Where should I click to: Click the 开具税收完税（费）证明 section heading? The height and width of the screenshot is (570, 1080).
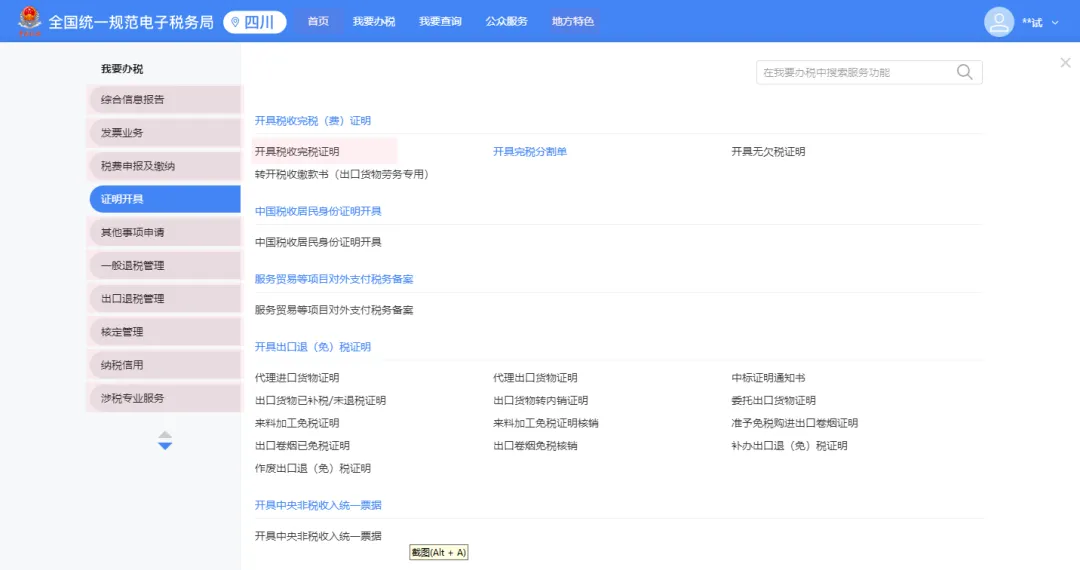click(313, 120)
